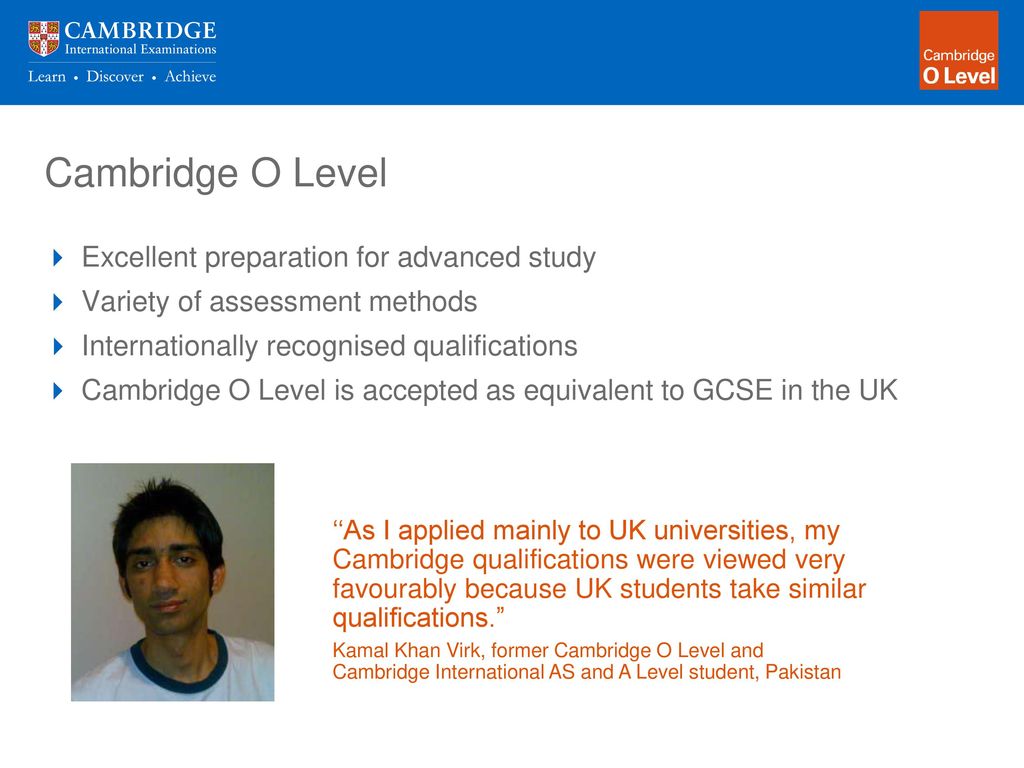Click the bullet arrow beside Excellent preparation
Image resolution: width=1024 pixels, height=768 pixels.
pyautogui.click(x=57, y=258)
